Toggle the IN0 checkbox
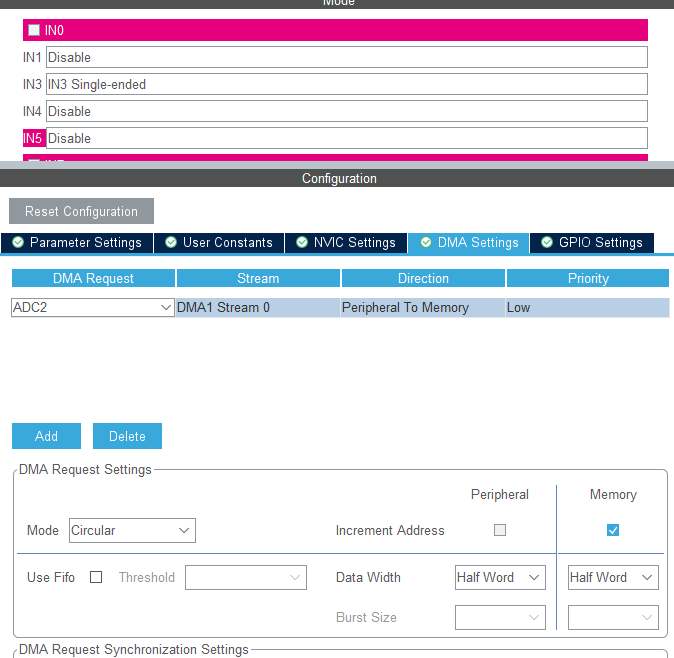Image resolution: width=674 pixels, height=658 pixels. 34,30
